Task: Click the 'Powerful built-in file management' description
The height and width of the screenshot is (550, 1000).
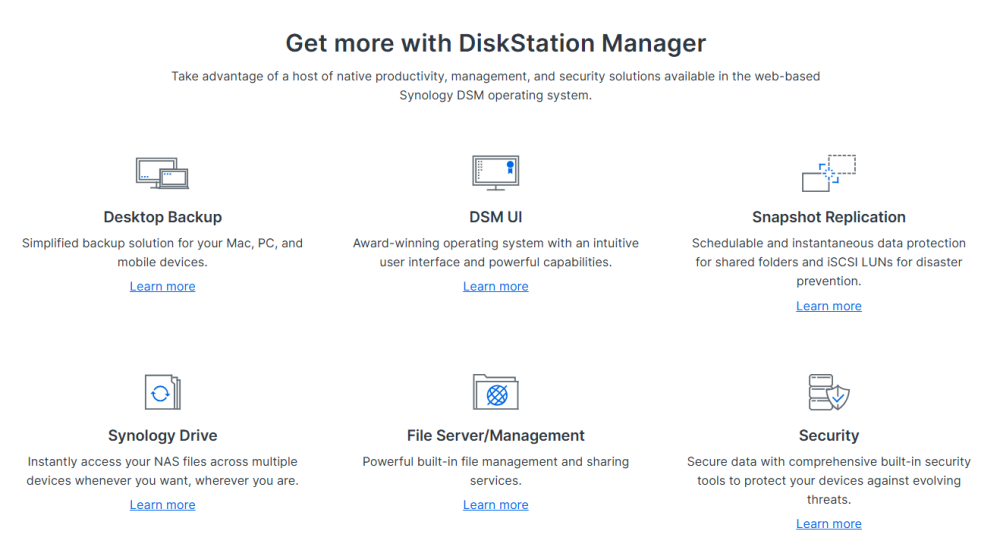Action: point(496,471)
